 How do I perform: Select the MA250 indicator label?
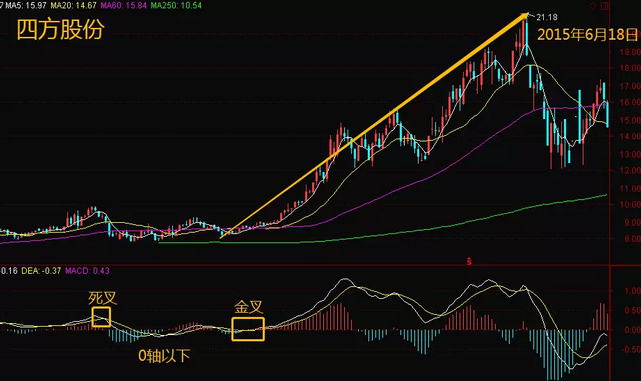pos(176,5)
